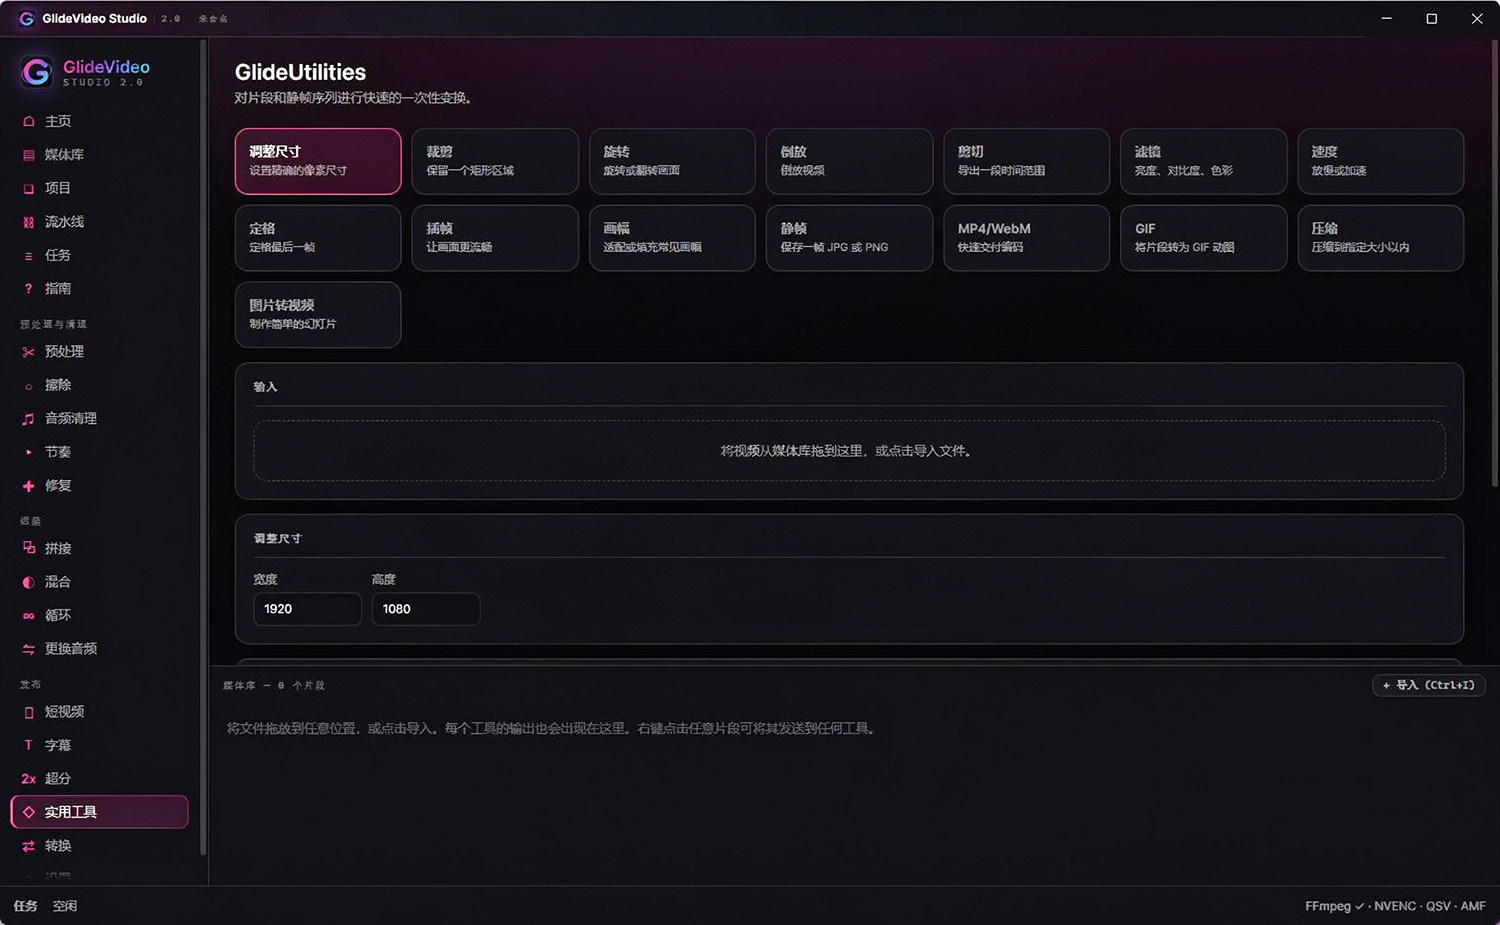The width and height of the screenshot is (1500, 925).
Task: Choose the 倒放 reverse tool card
Action: click(x=849, y=161)
